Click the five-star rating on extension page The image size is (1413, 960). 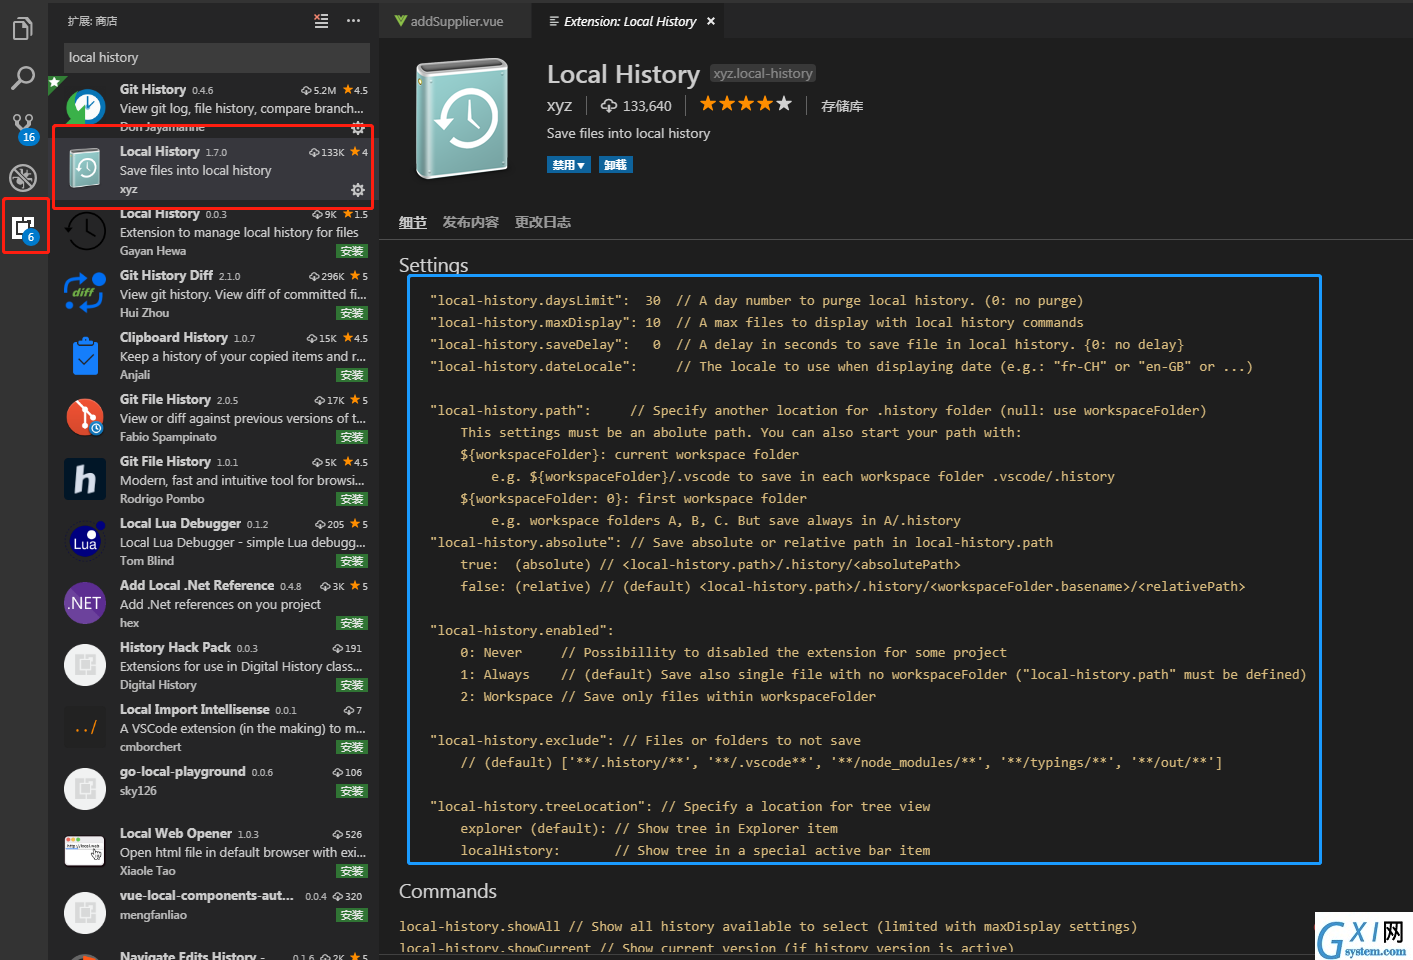pos(745,104)
